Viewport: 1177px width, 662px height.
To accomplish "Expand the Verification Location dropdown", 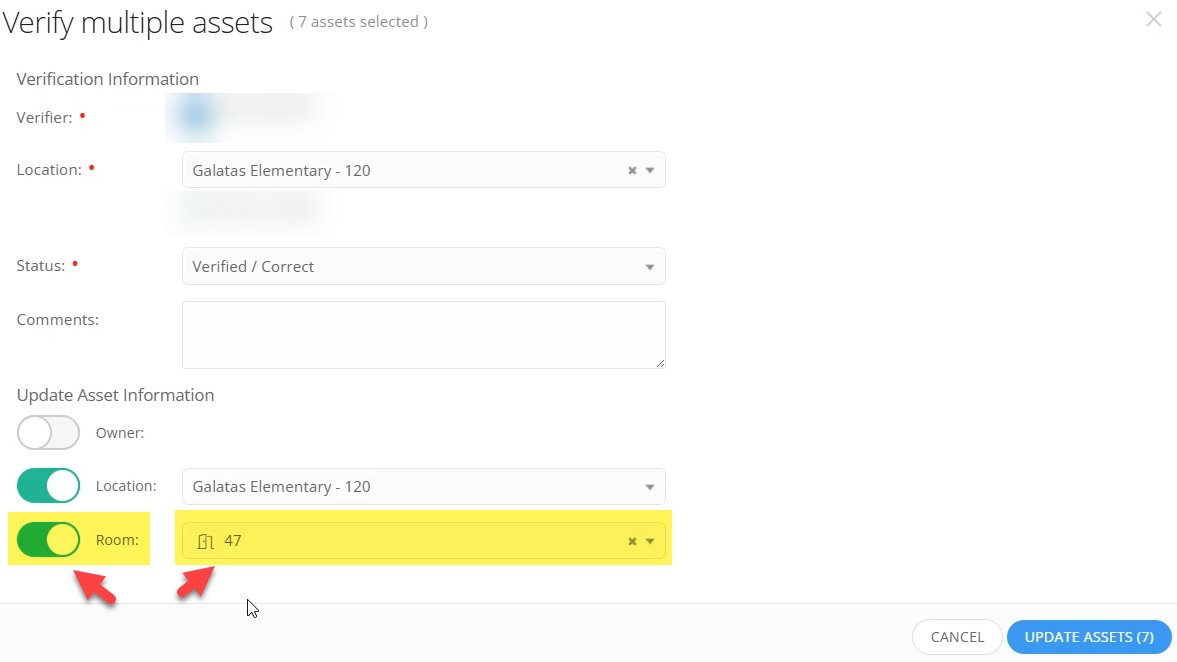I will [650, 170].
